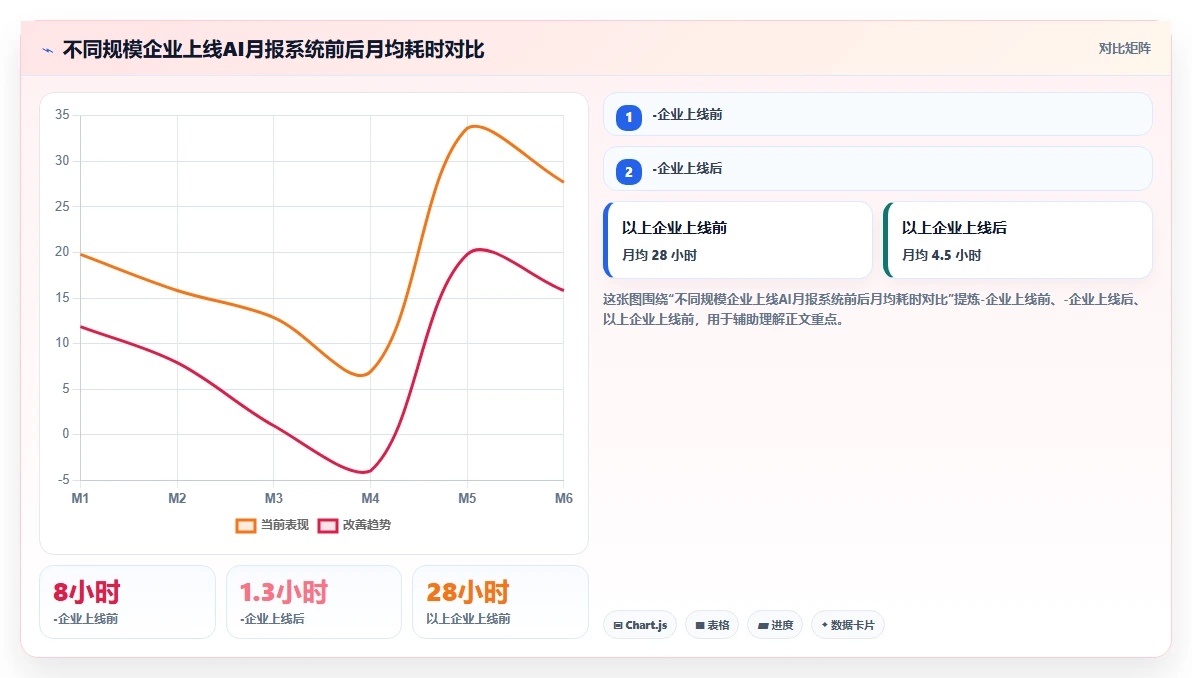Click the 当前表现 legend label
Image resolution: width=1192 pixels, height=678 pixels.
(284, 524)
